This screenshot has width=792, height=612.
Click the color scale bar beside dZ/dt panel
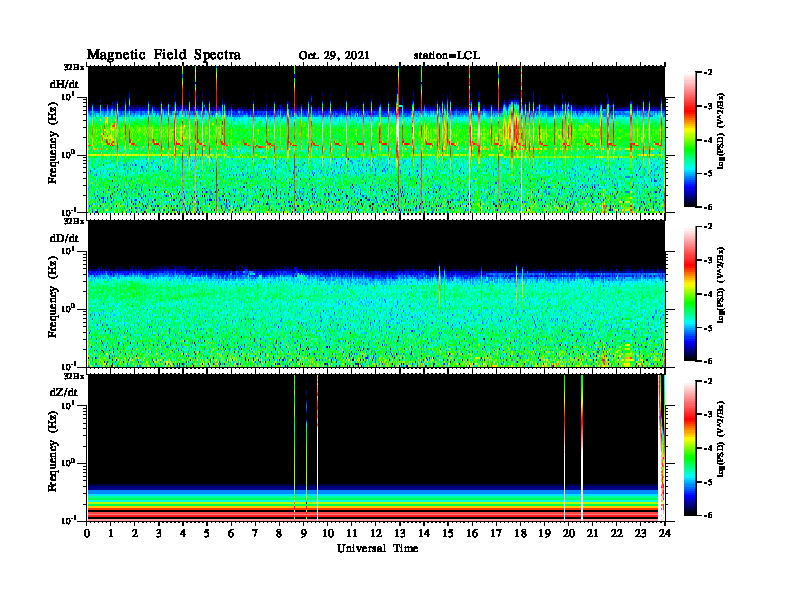(690, 448)
